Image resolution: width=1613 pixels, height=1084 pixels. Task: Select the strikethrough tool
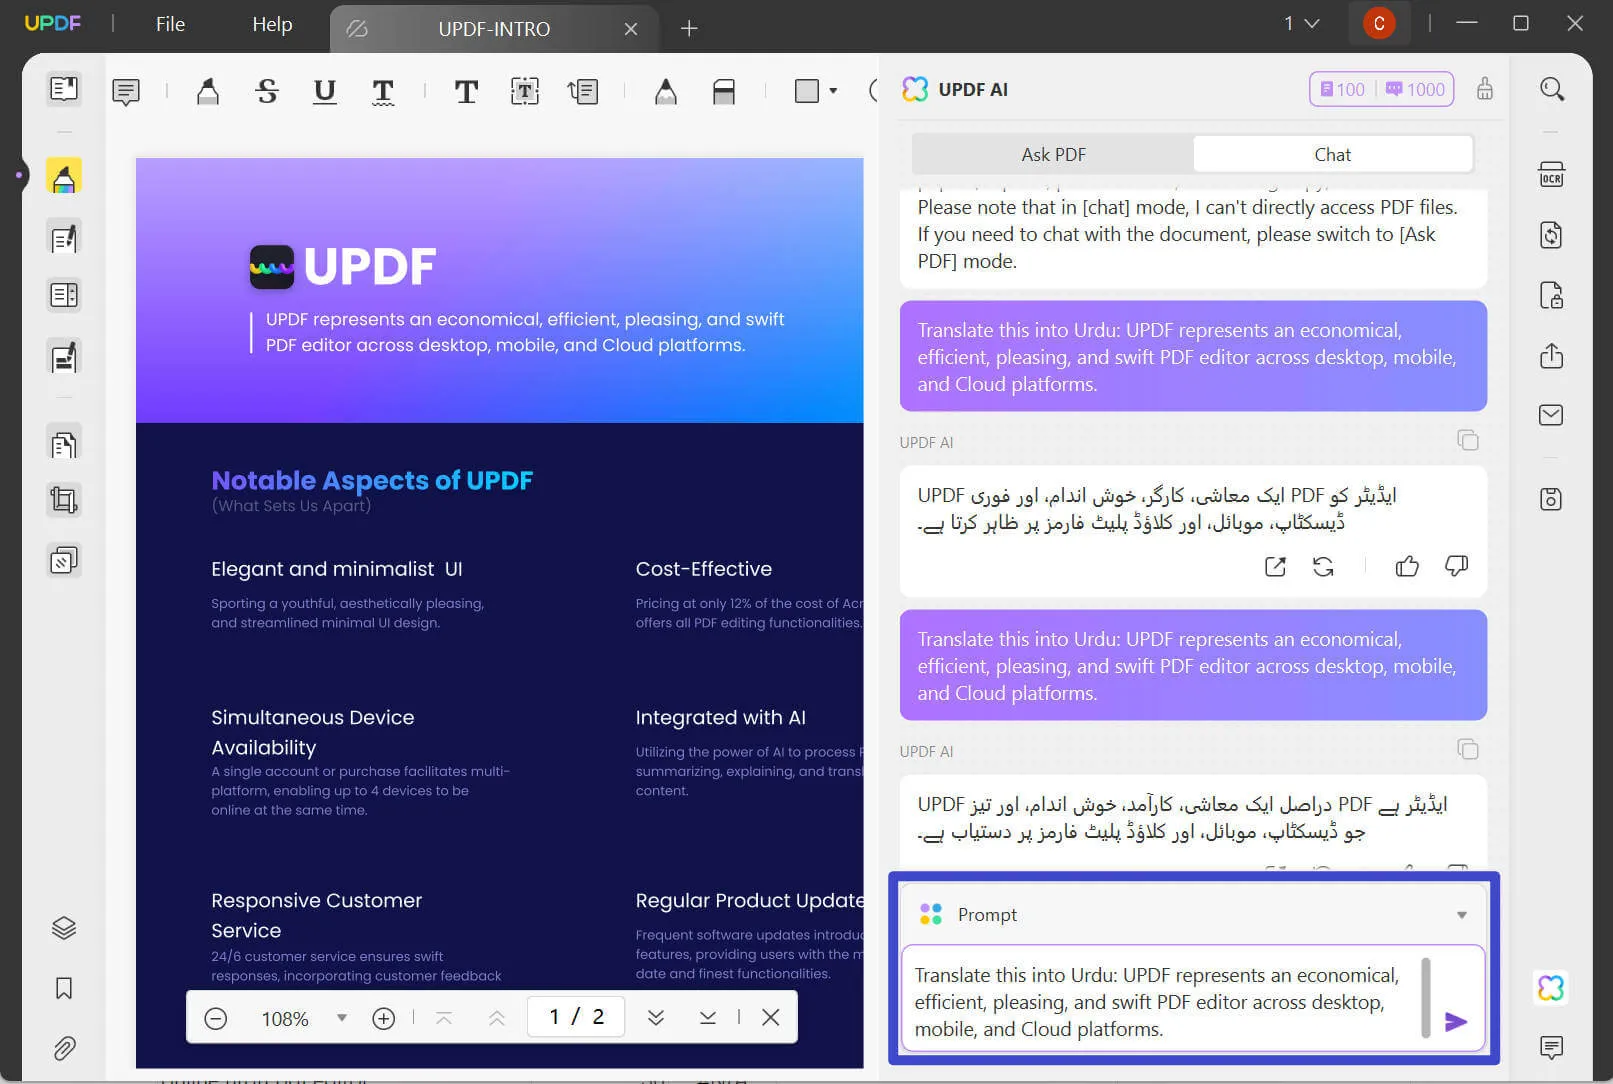[266, 92]
